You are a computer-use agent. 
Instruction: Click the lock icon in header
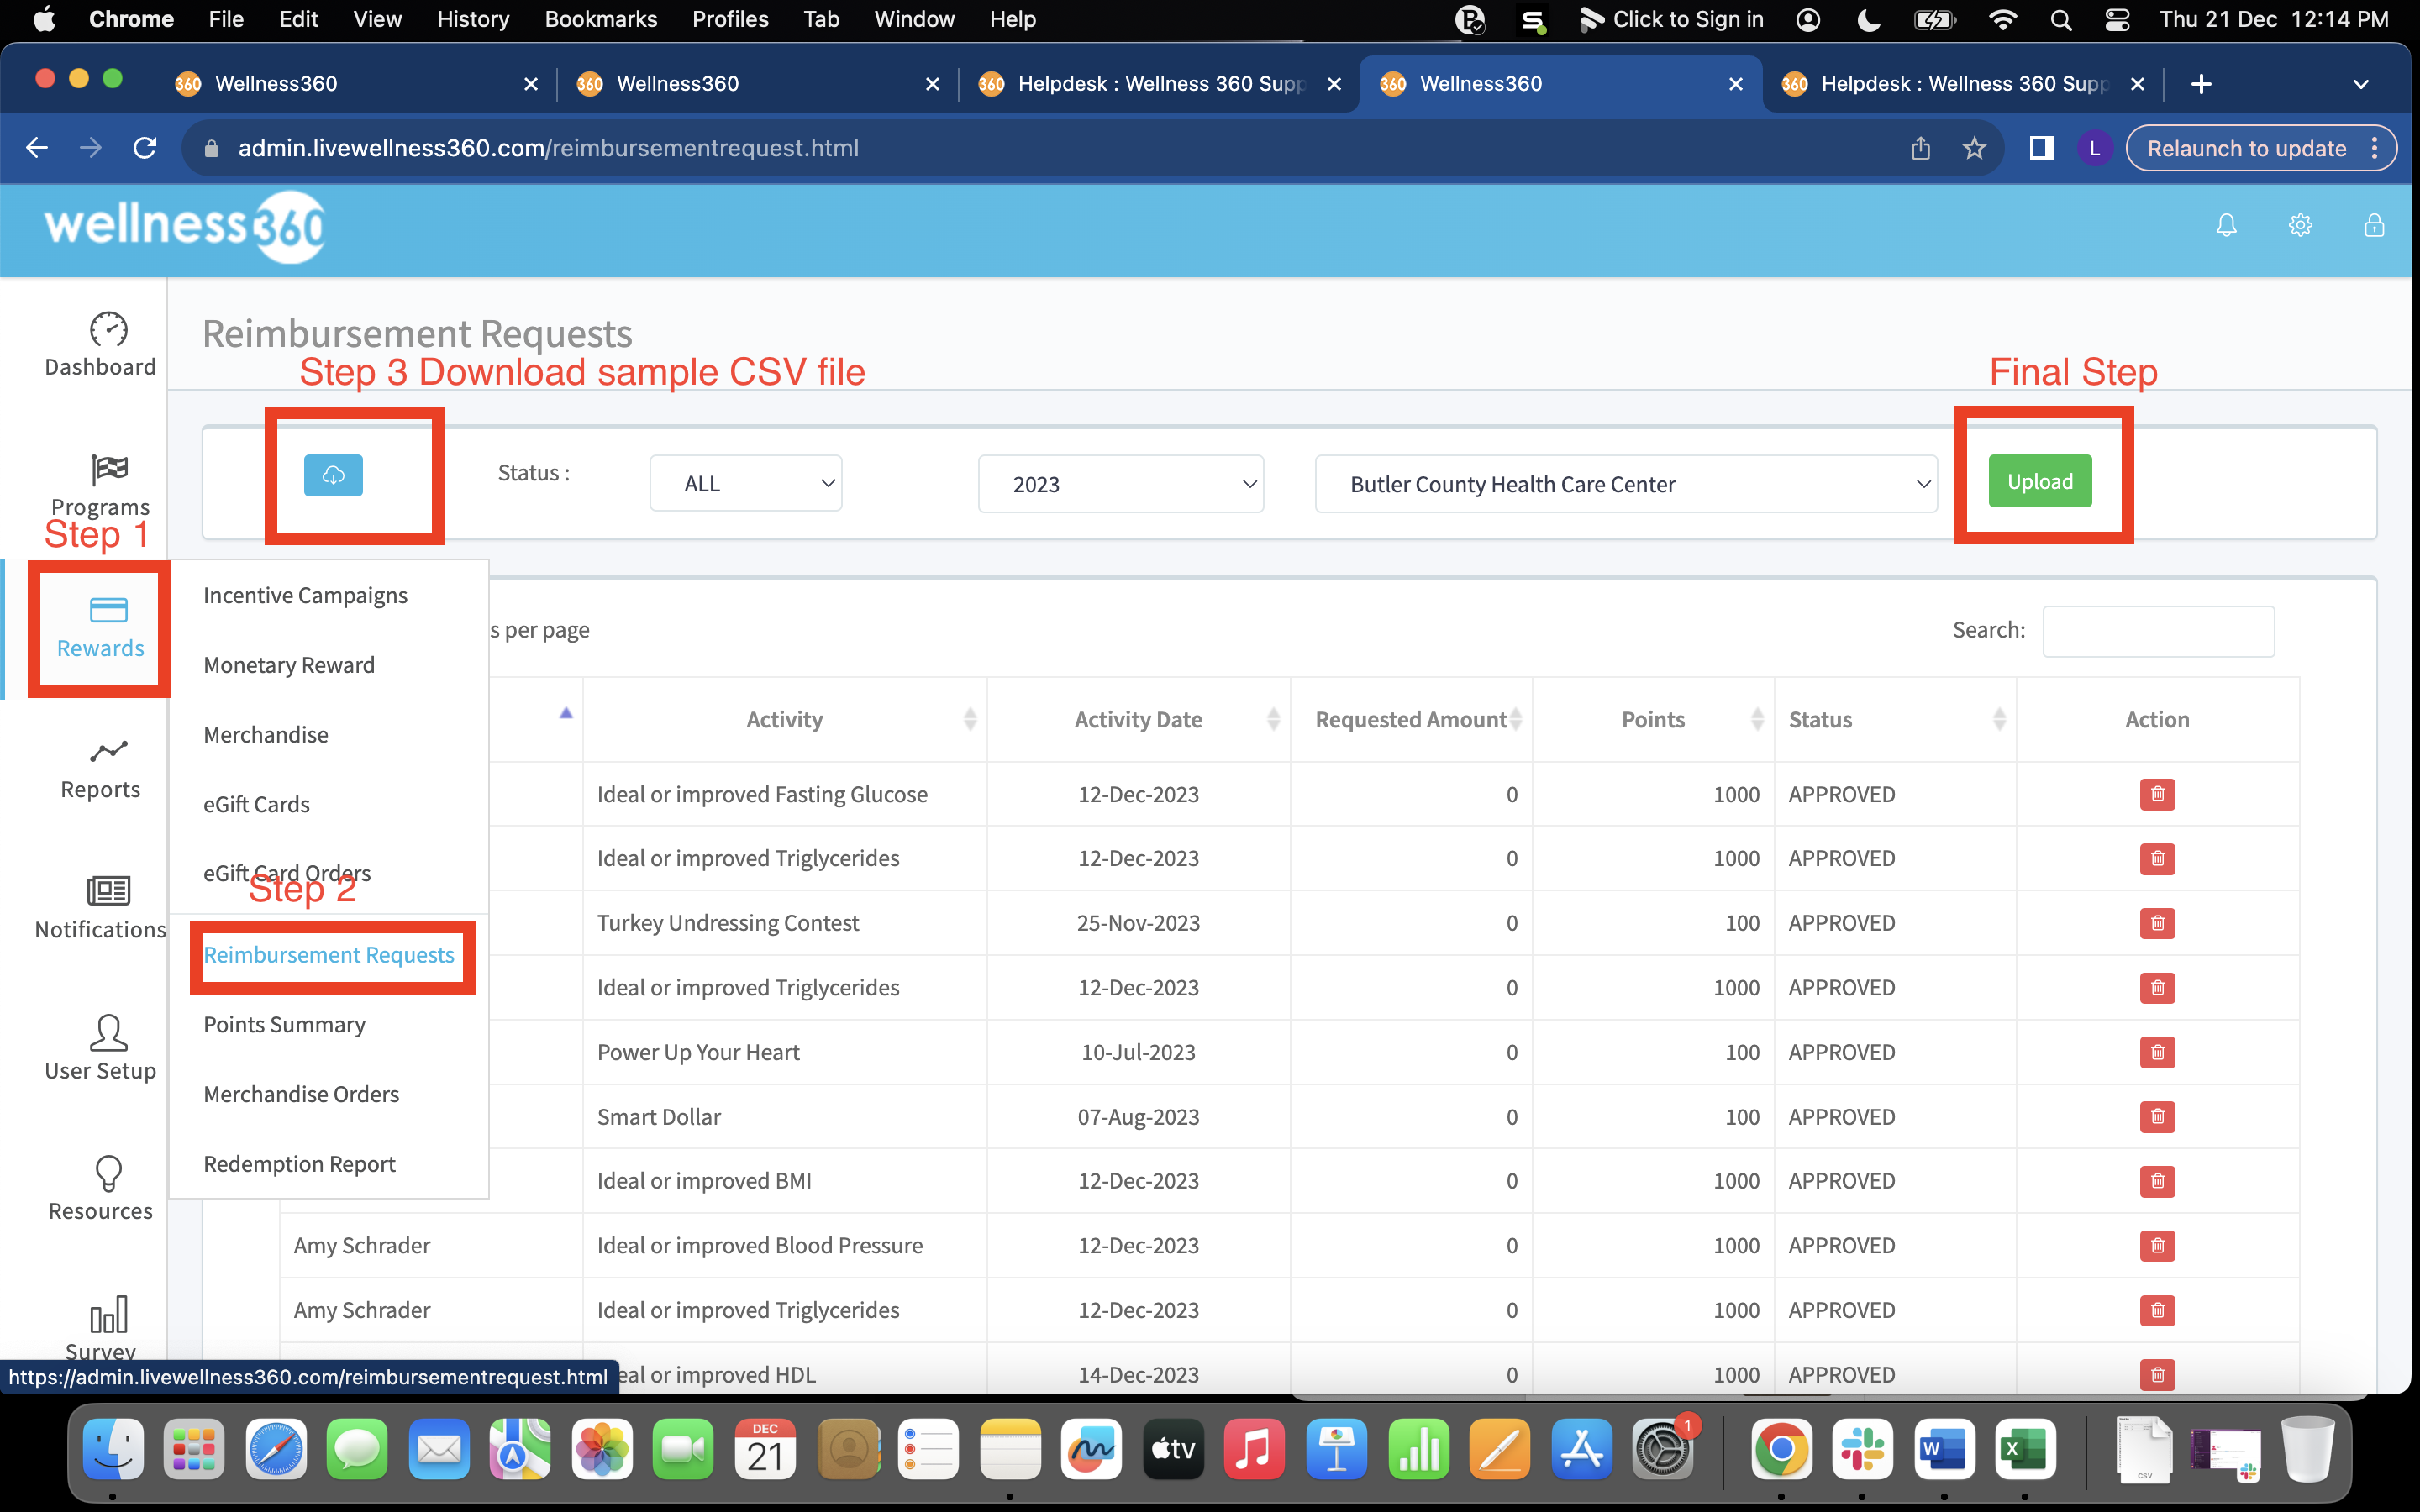pyautogui.click(x=2374, y=226)
